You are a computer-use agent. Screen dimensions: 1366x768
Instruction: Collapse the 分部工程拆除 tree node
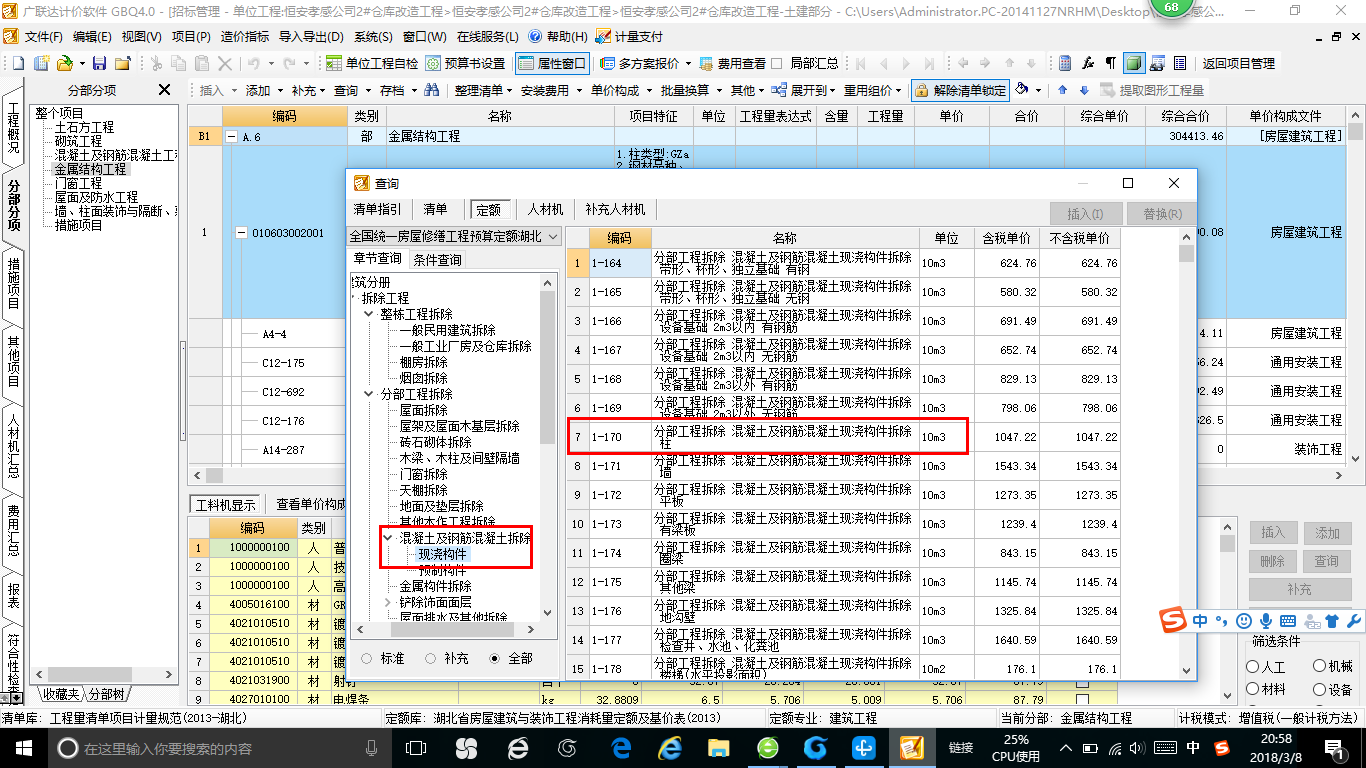click(x=371, y=394)
